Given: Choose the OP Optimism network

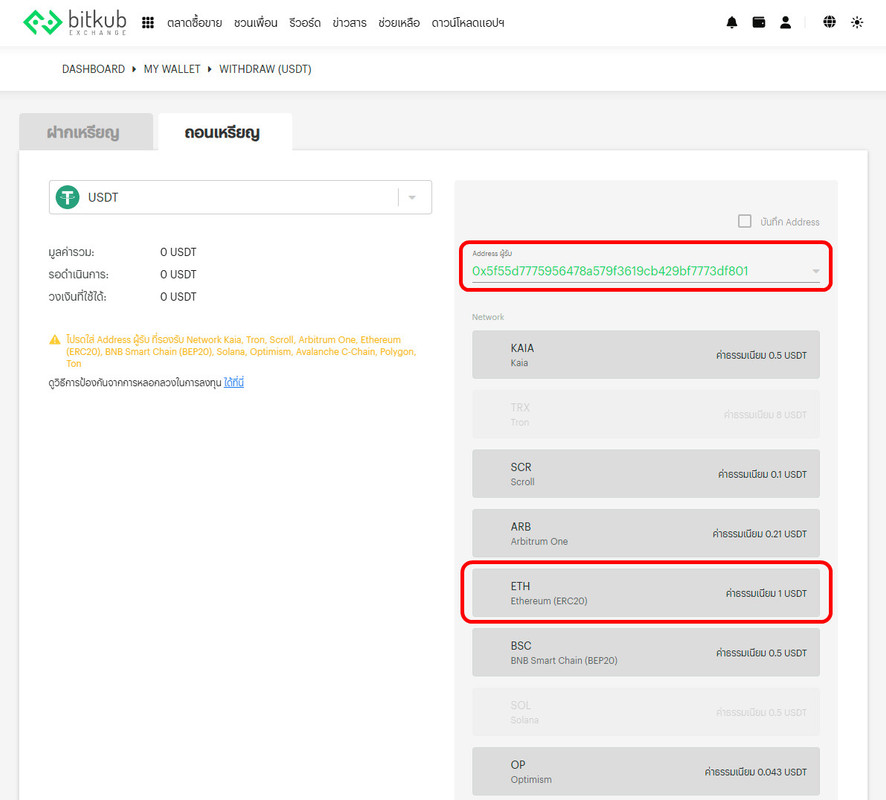Looking at the screenshot, I should 646,771.
